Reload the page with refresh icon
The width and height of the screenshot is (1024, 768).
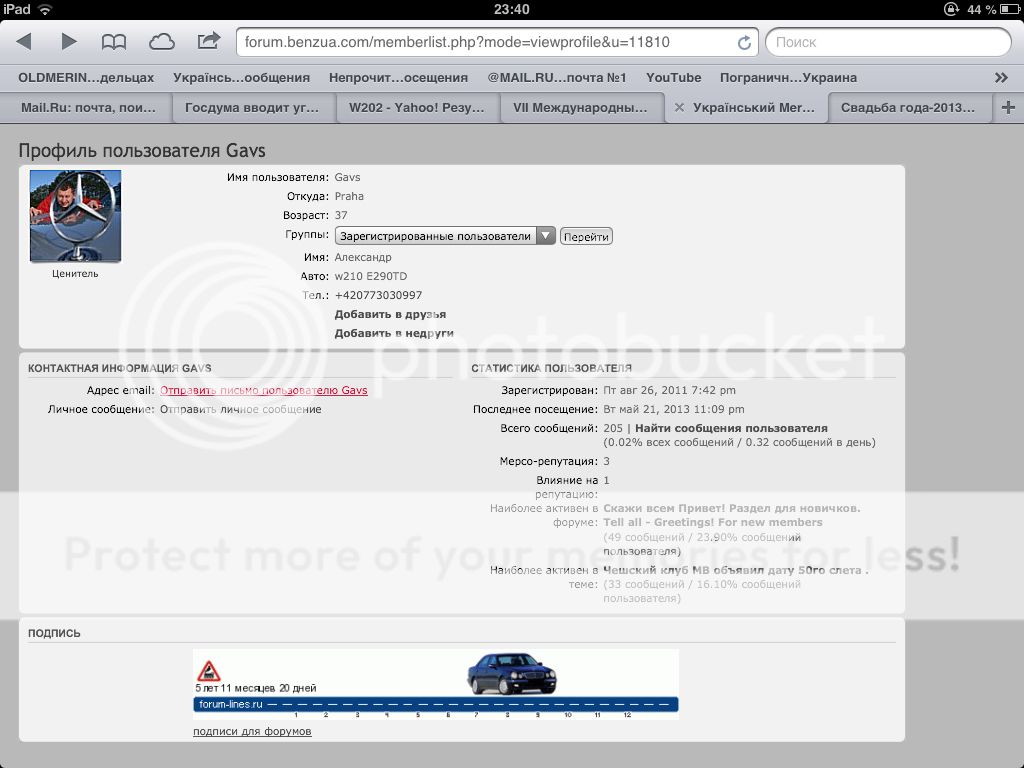click(x=744, y=43)
